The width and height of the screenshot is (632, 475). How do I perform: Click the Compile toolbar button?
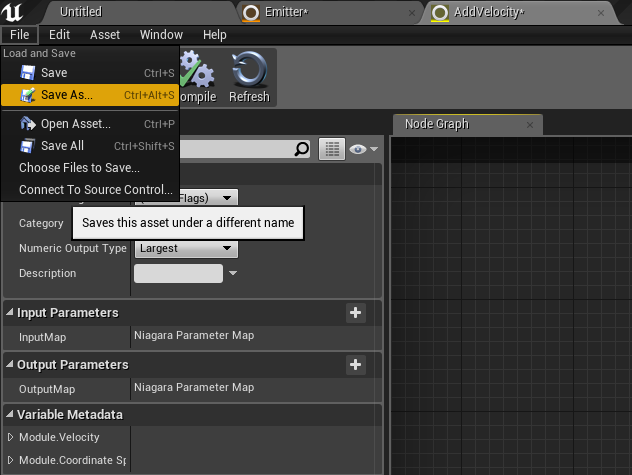click(198, 77)
